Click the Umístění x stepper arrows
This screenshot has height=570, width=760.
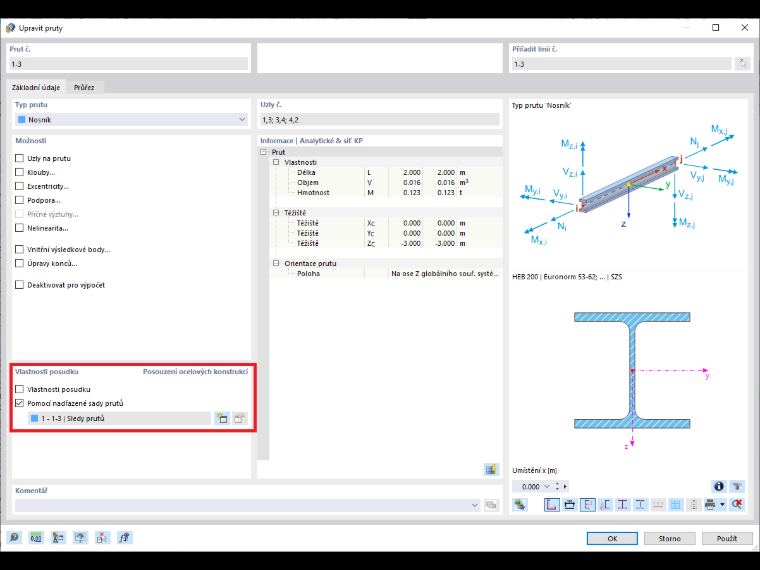[557, 486]
